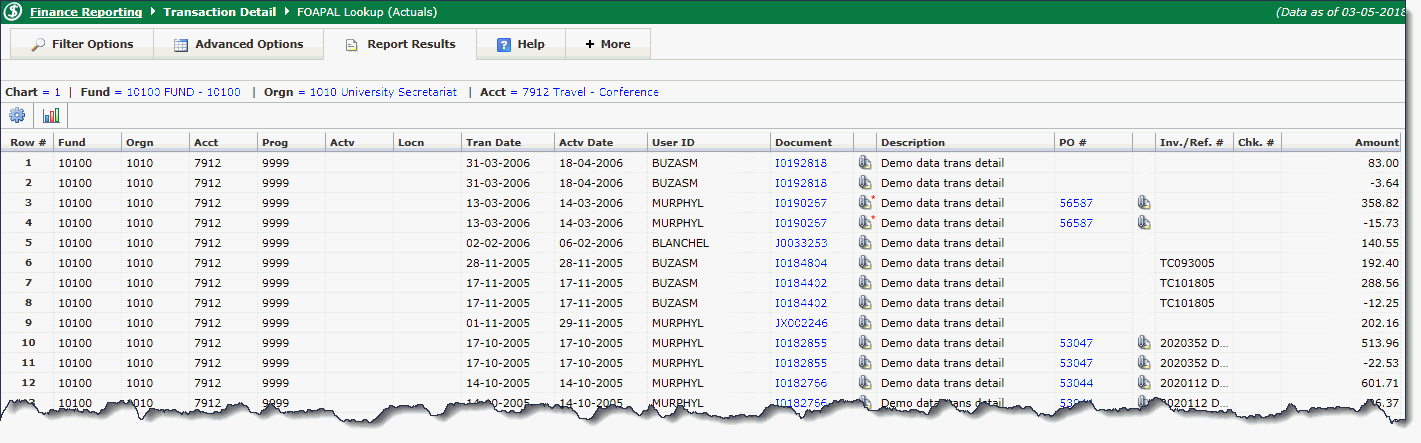Open the Filter Options tab
Image resolution: width=1421 pixels, height=443 pixels.
pos(81,44)
